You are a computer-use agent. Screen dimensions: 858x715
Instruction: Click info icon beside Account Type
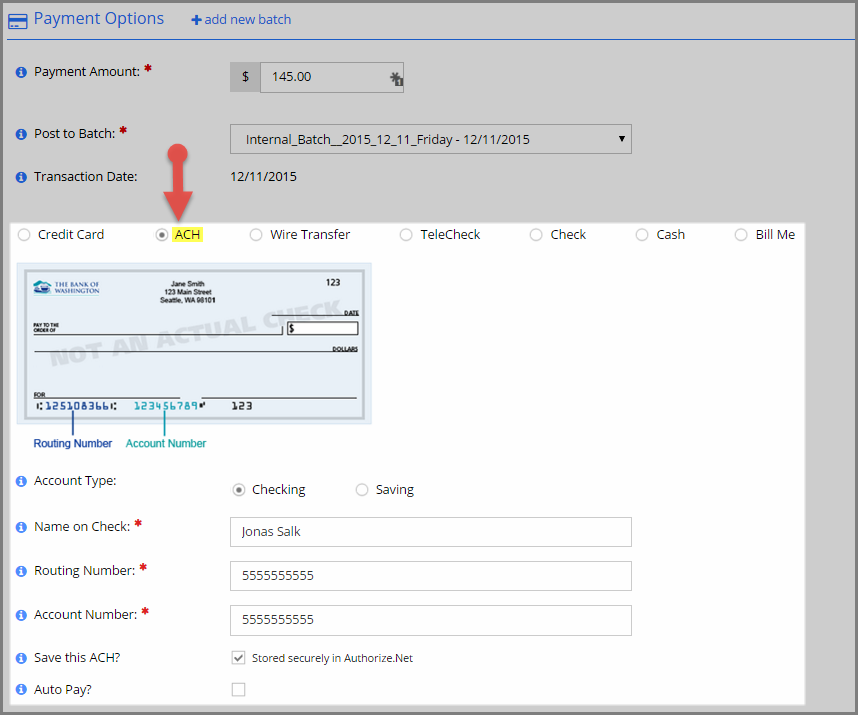(x=21, y=481)
